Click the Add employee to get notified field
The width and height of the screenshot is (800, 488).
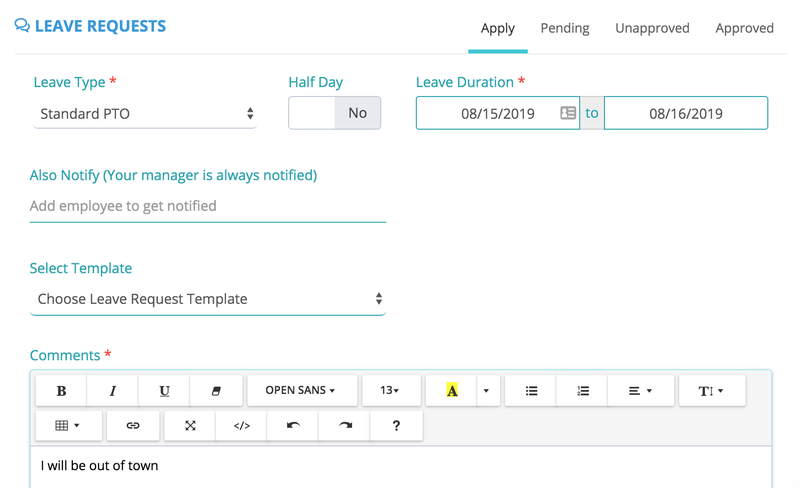(208, 206)
